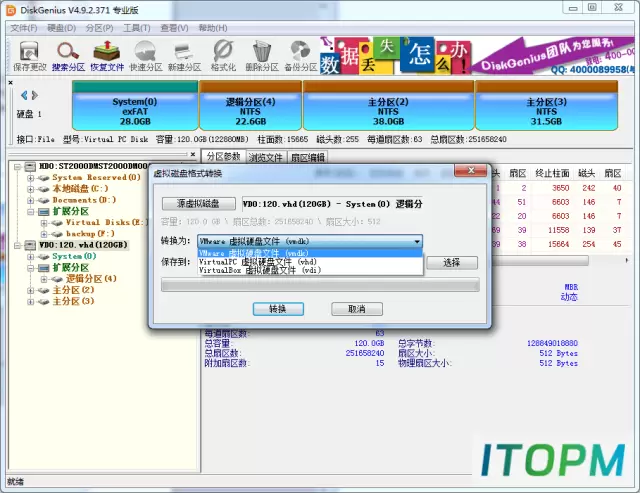Collapse the HD0:ST2000DM disk tree node
Viewport: 640px width, 493px height.
tap(17, 167)
